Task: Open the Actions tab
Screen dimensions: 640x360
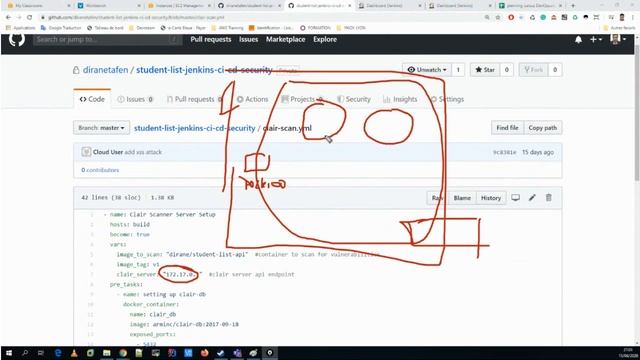Action: point(252,99)
